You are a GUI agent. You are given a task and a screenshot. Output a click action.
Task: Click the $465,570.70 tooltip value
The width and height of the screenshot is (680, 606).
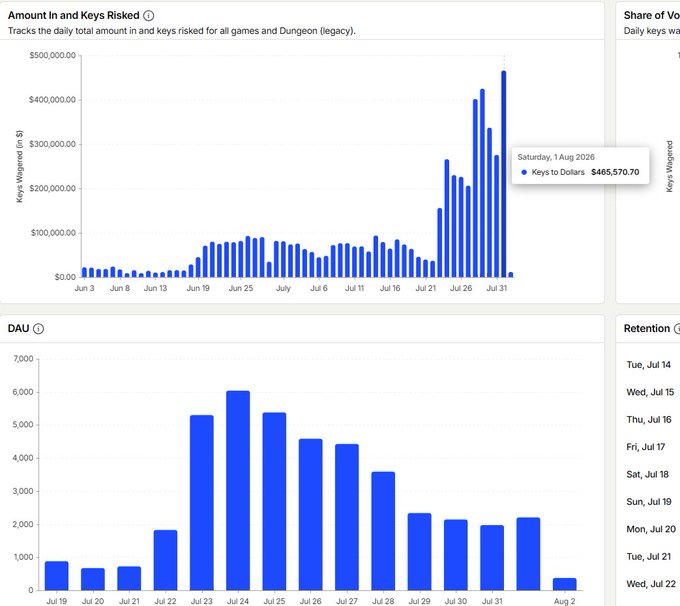click(615, 172)
